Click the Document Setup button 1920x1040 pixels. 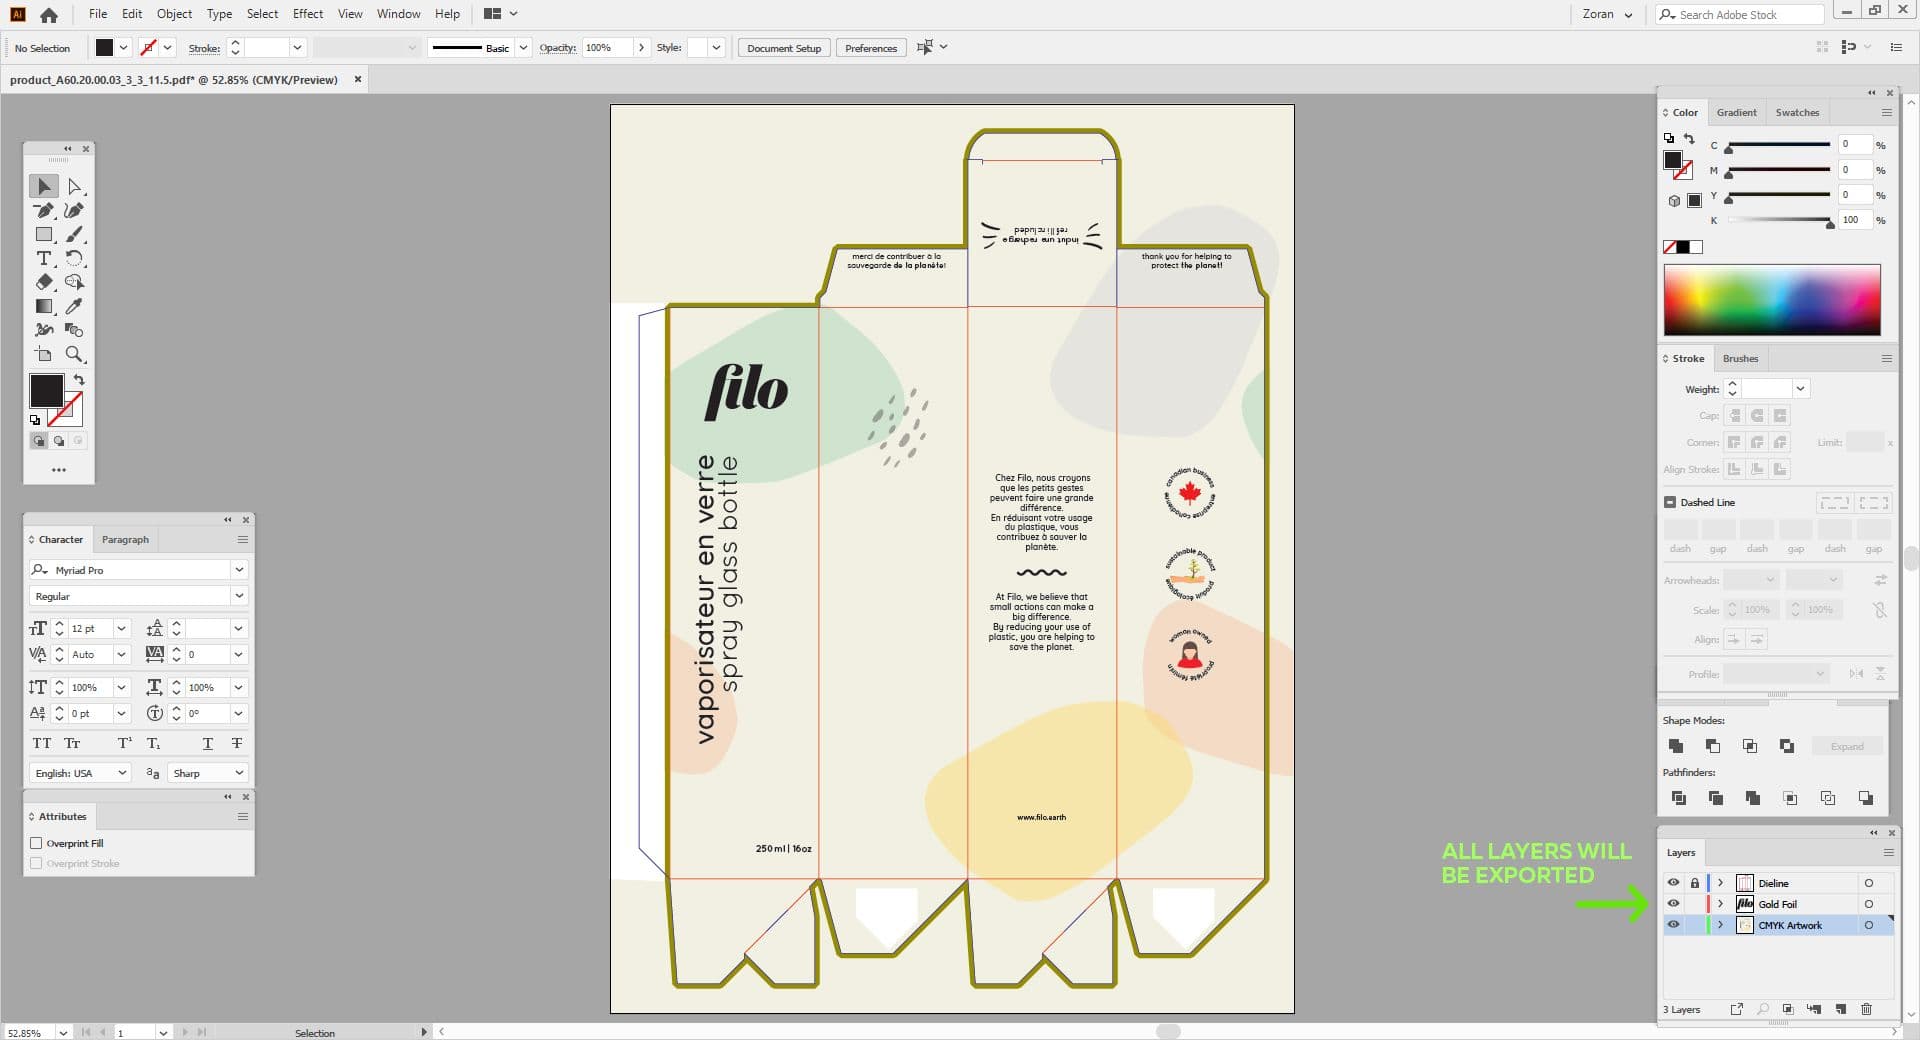point(783,47)
